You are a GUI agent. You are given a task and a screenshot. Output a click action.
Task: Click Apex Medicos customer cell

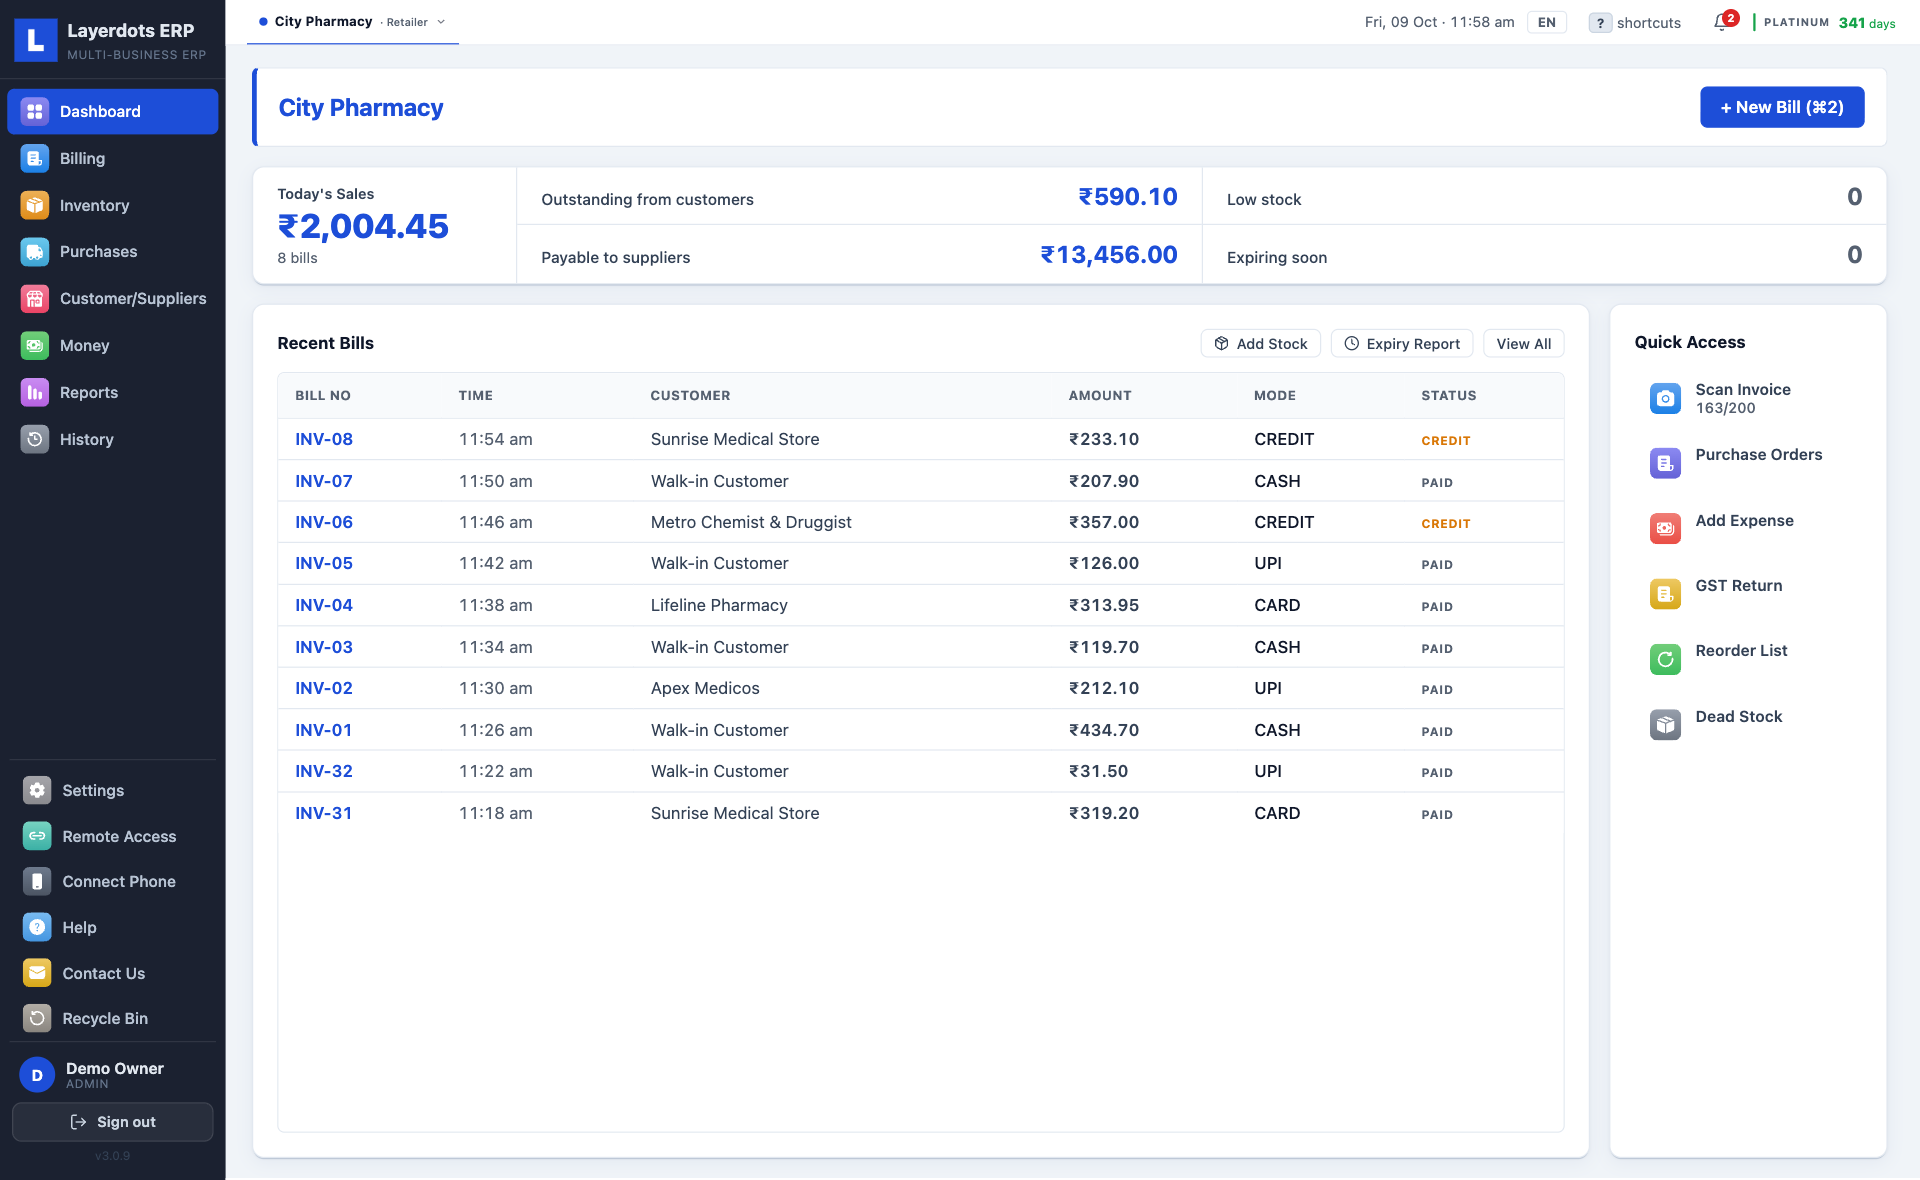coord(705,688)
